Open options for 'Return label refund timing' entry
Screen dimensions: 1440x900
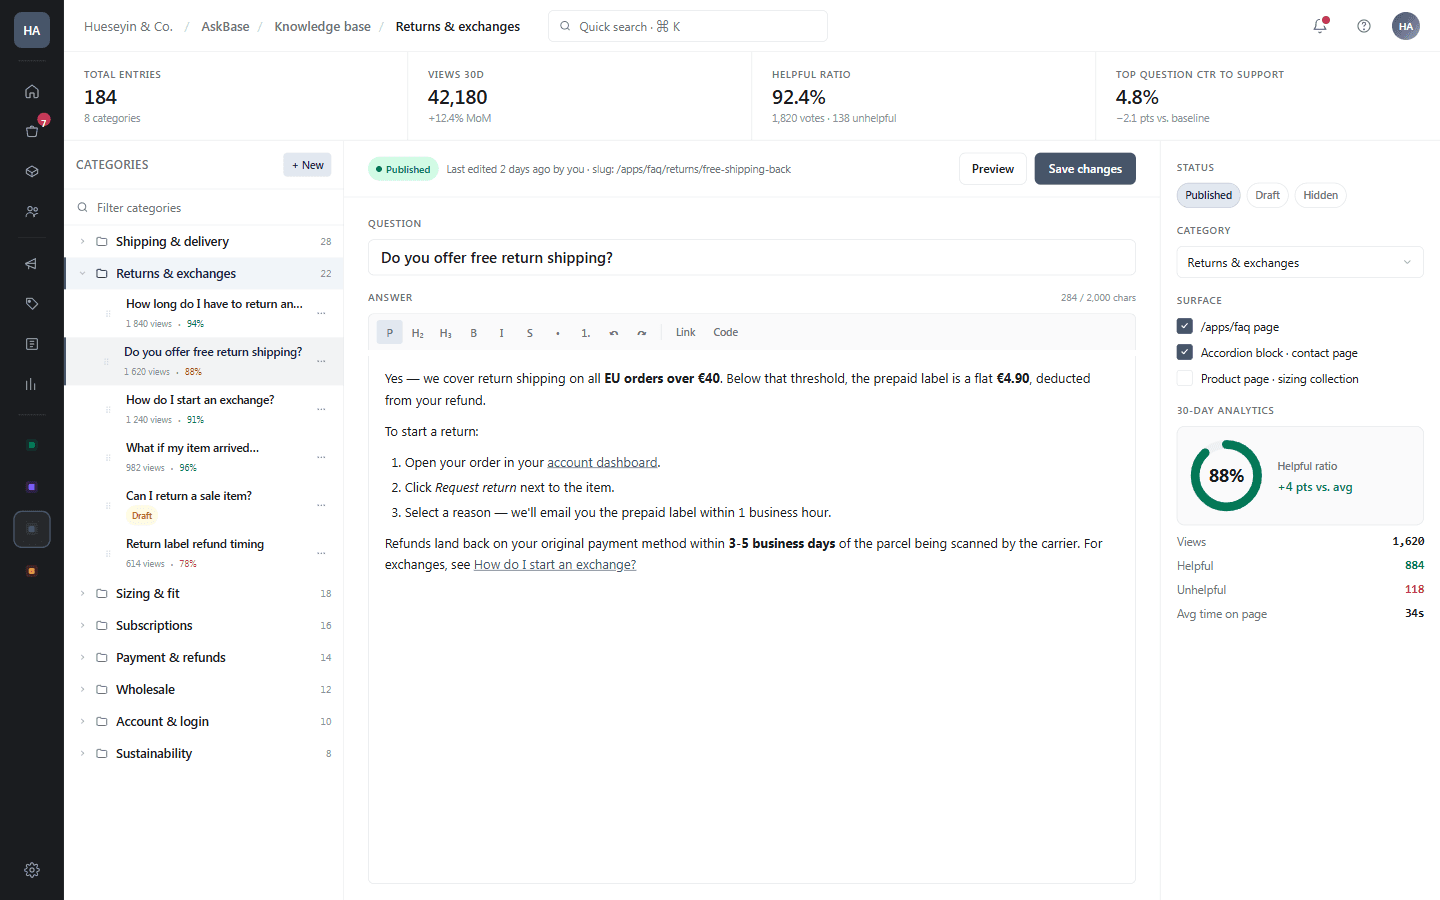(322, 553)
